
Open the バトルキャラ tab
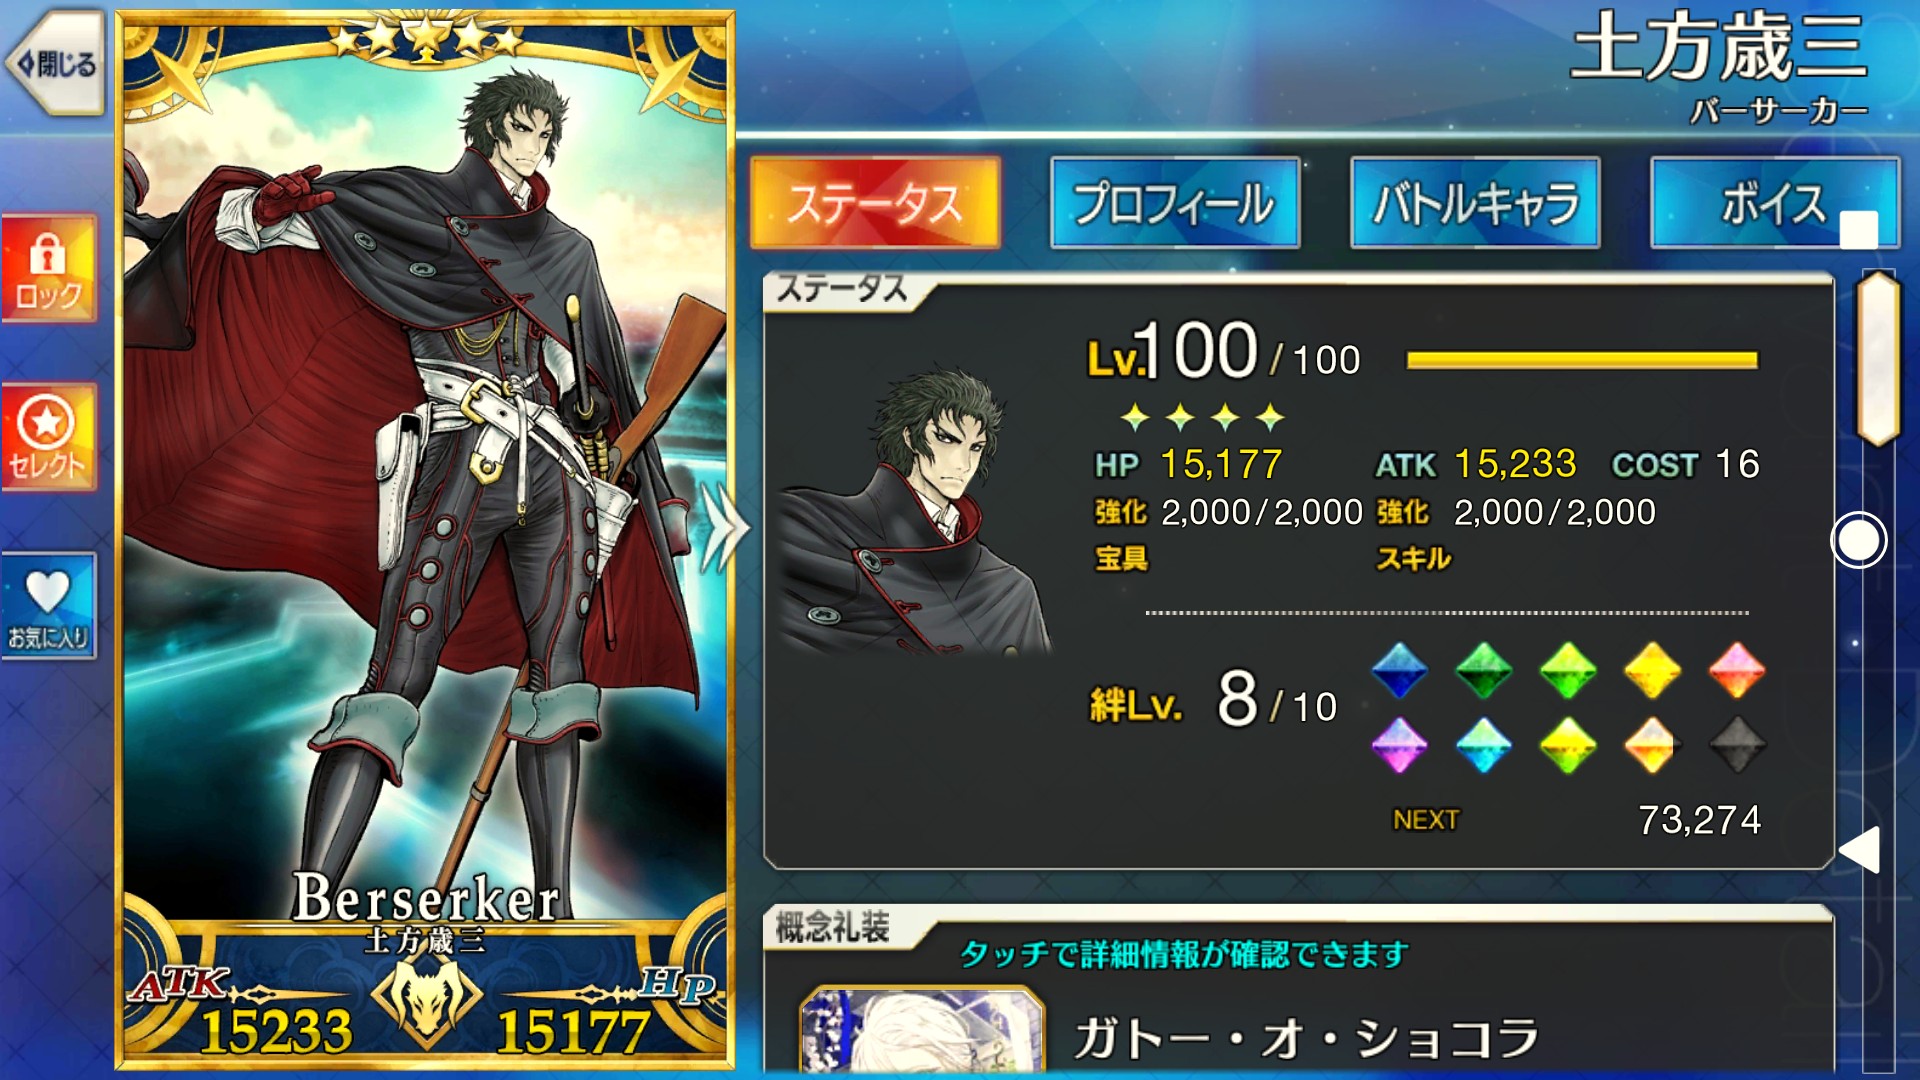click(x=1475, y=202)
